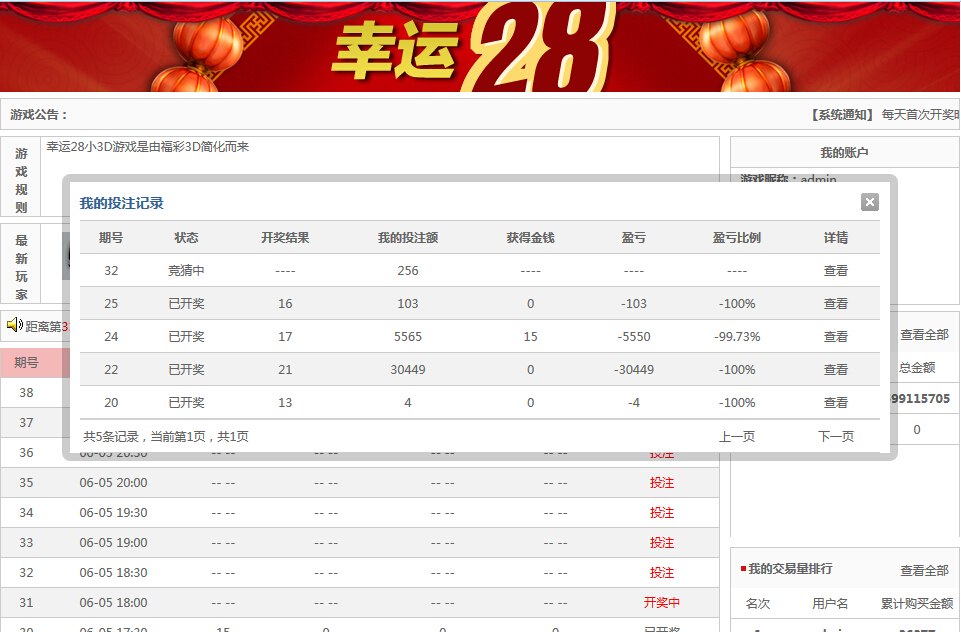The height and width of the screenshot is (632, 961).
Task: Click date 06-05 19:30 in period 34 row
Action: pyautogui.click(x=113, y=512)
